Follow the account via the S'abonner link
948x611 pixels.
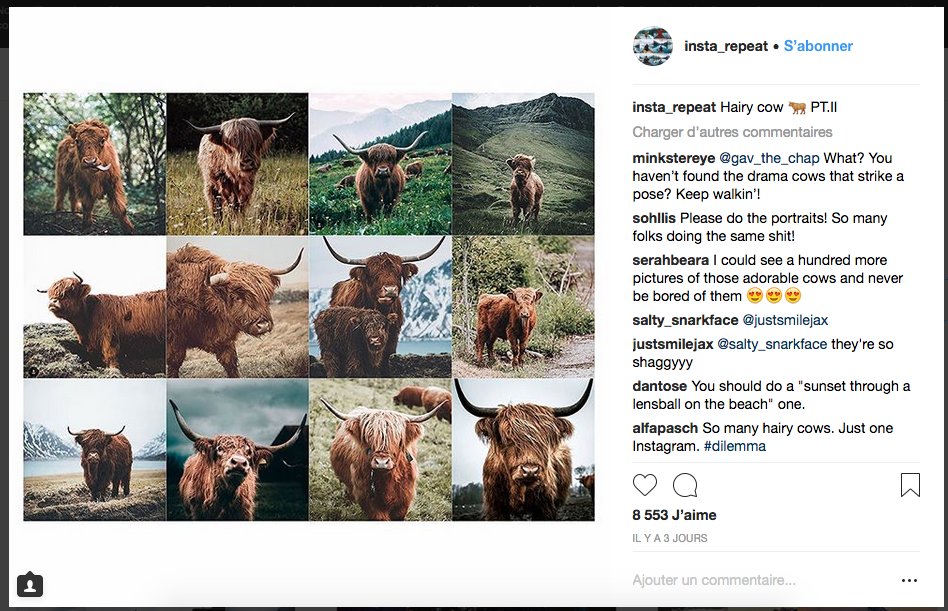(818, 45)
